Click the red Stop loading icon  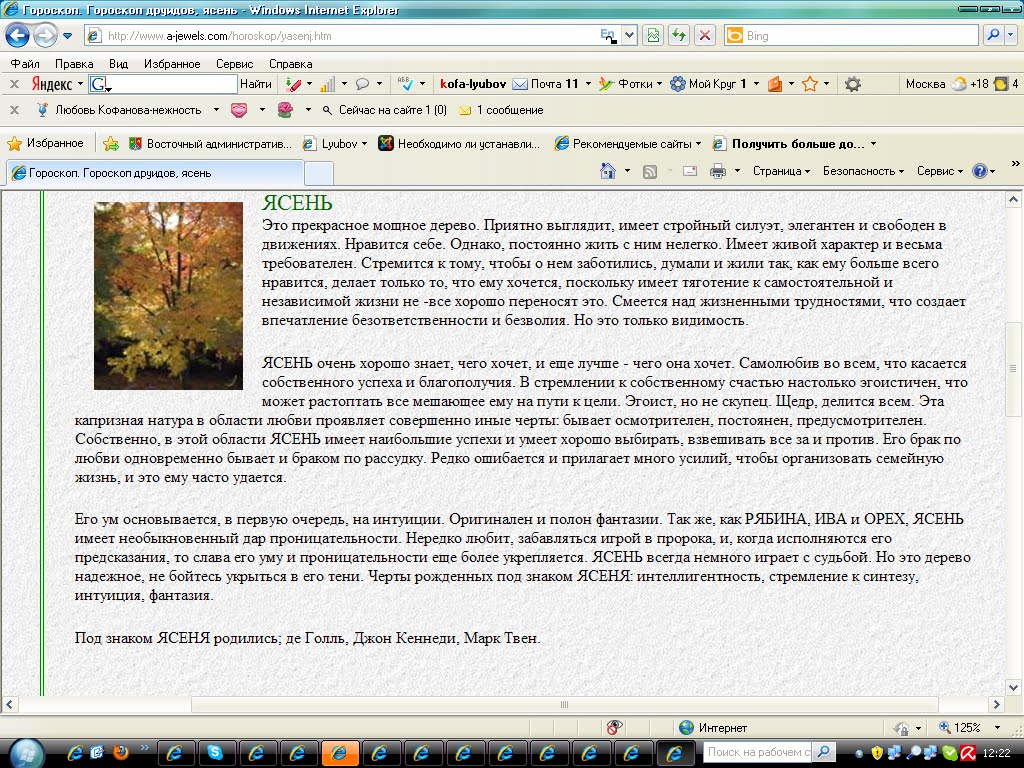[705, 36]
